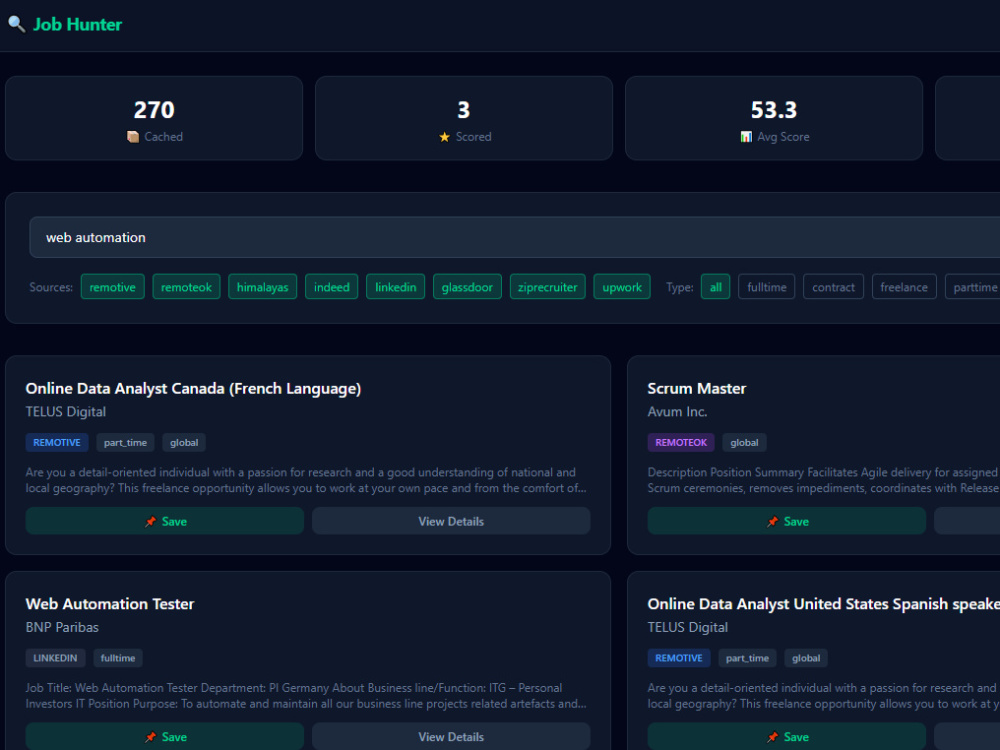Click the Cached box icon
The width and height of the screenshot is (1000, 750).
click(133, 136)
